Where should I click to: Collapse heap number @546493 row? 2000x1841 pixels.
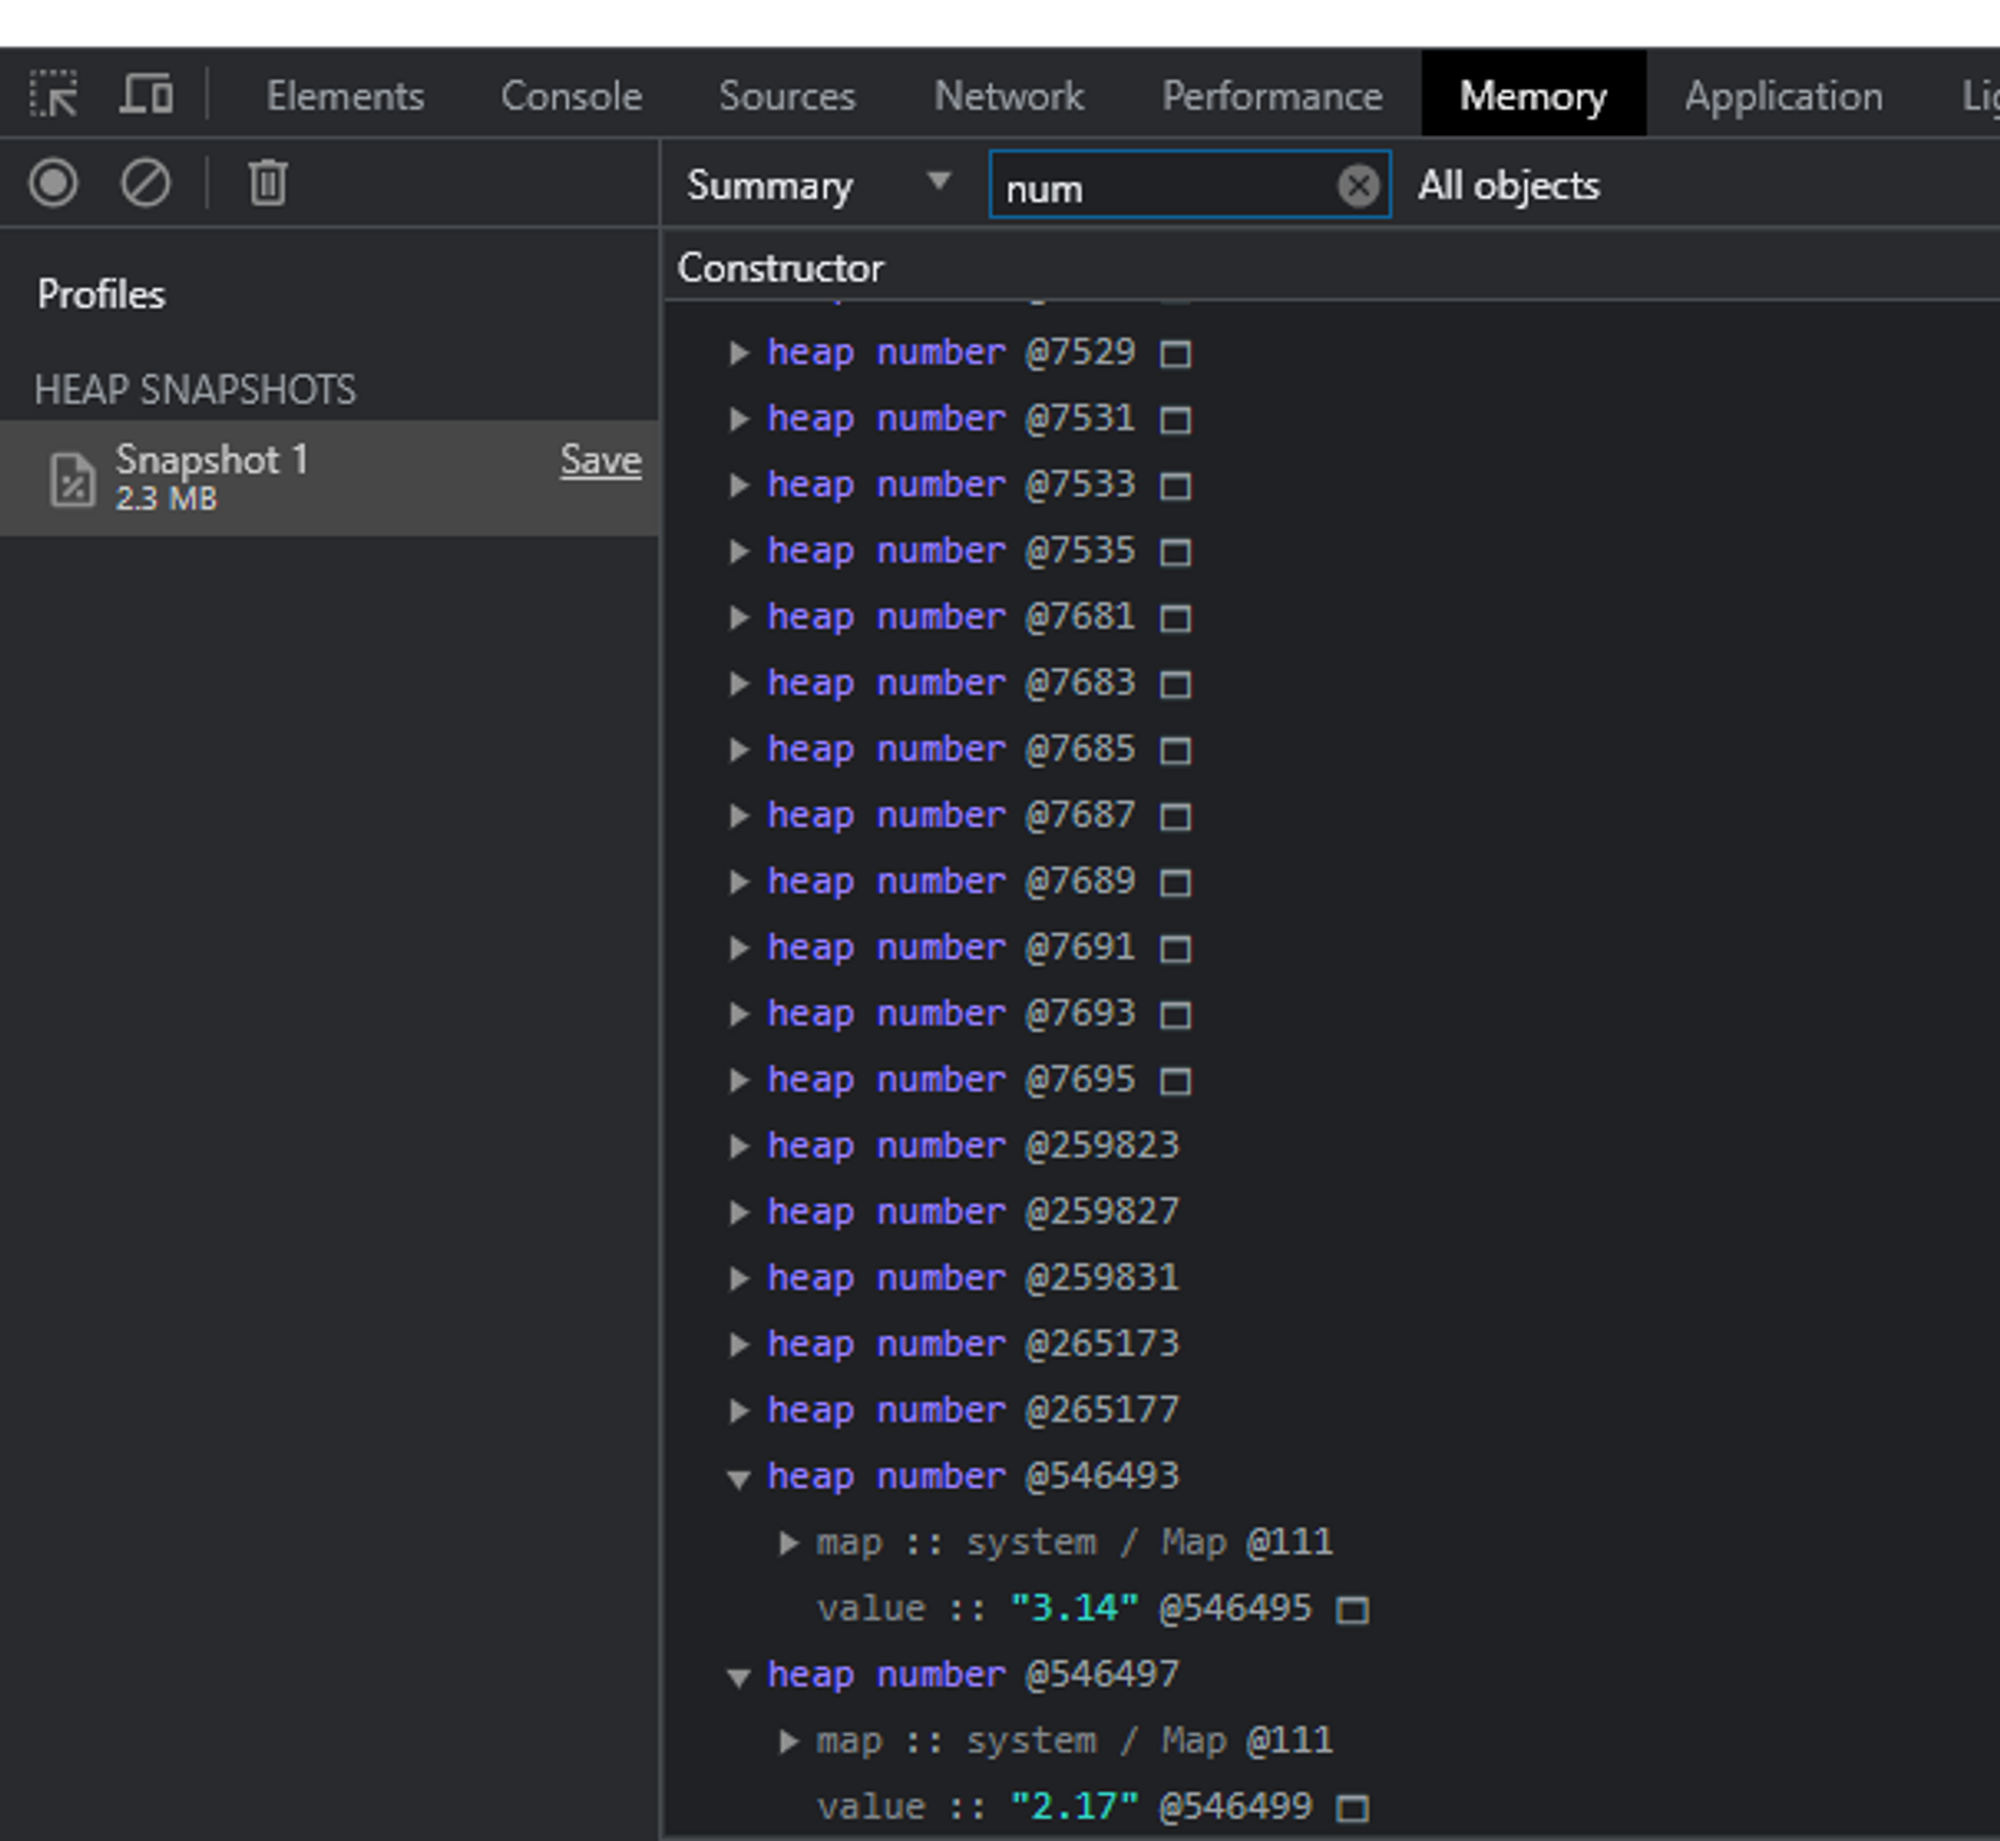click(739, 1479)
